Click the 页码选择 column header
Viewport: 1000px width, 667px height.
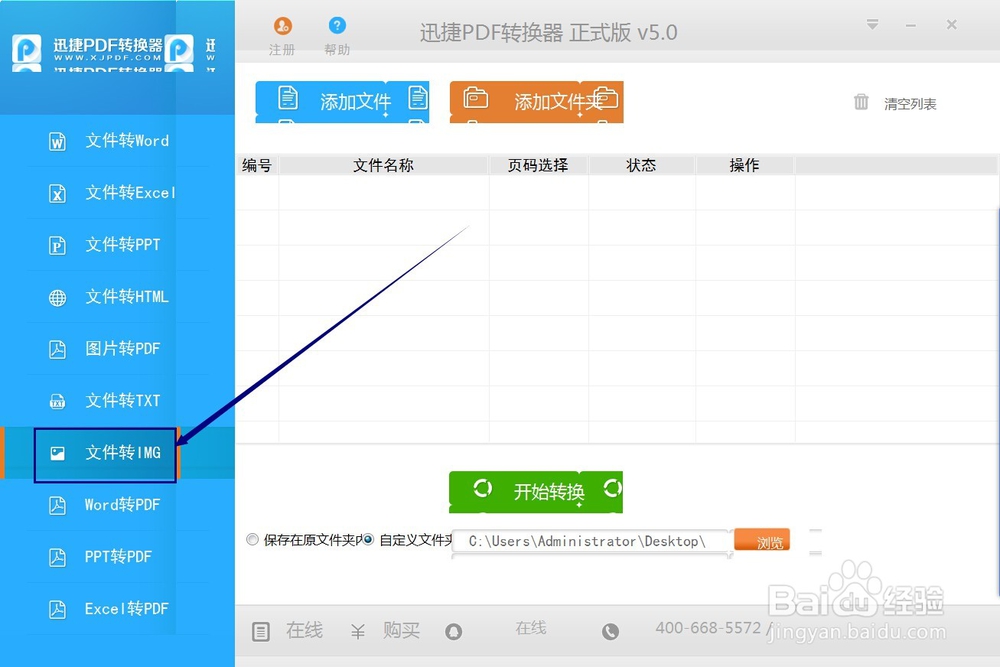coord(538,166)
